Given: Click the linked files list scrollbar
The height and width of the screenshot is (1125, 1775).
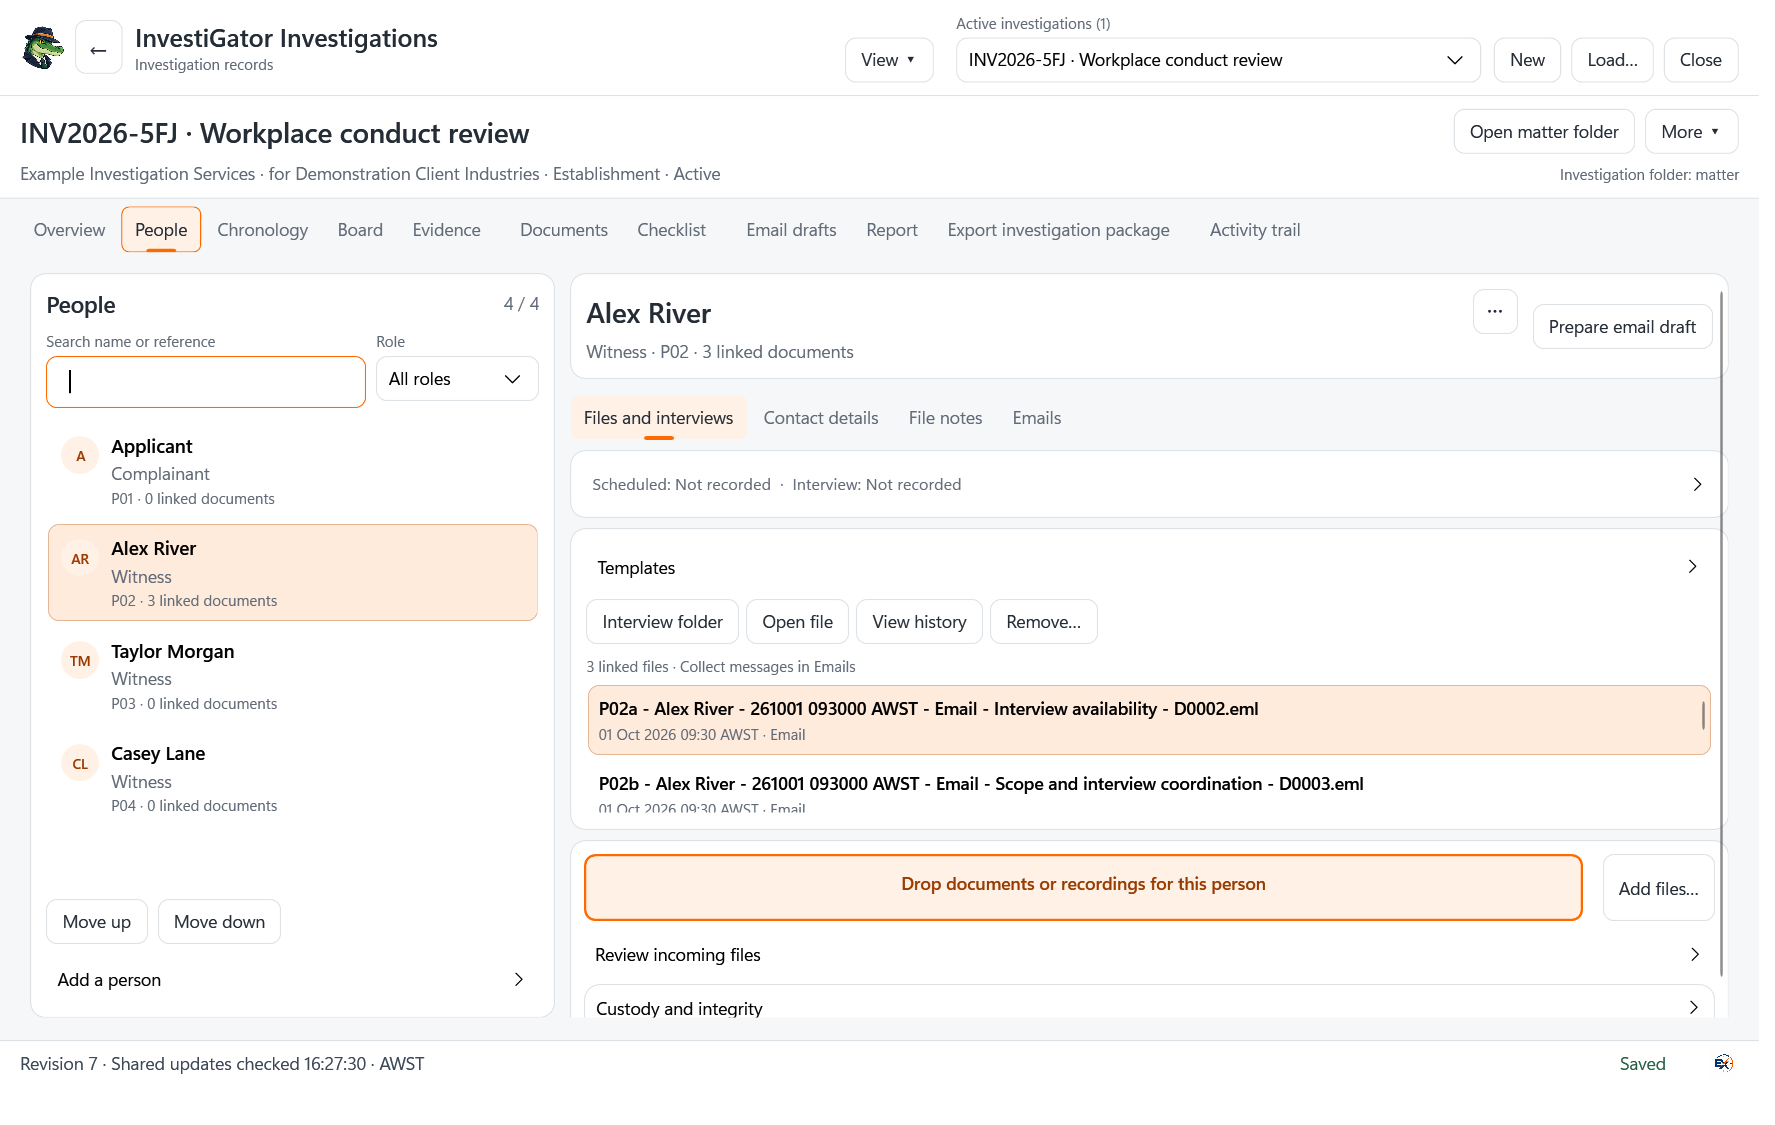Looking at the screenshot, I should 1703,715.
